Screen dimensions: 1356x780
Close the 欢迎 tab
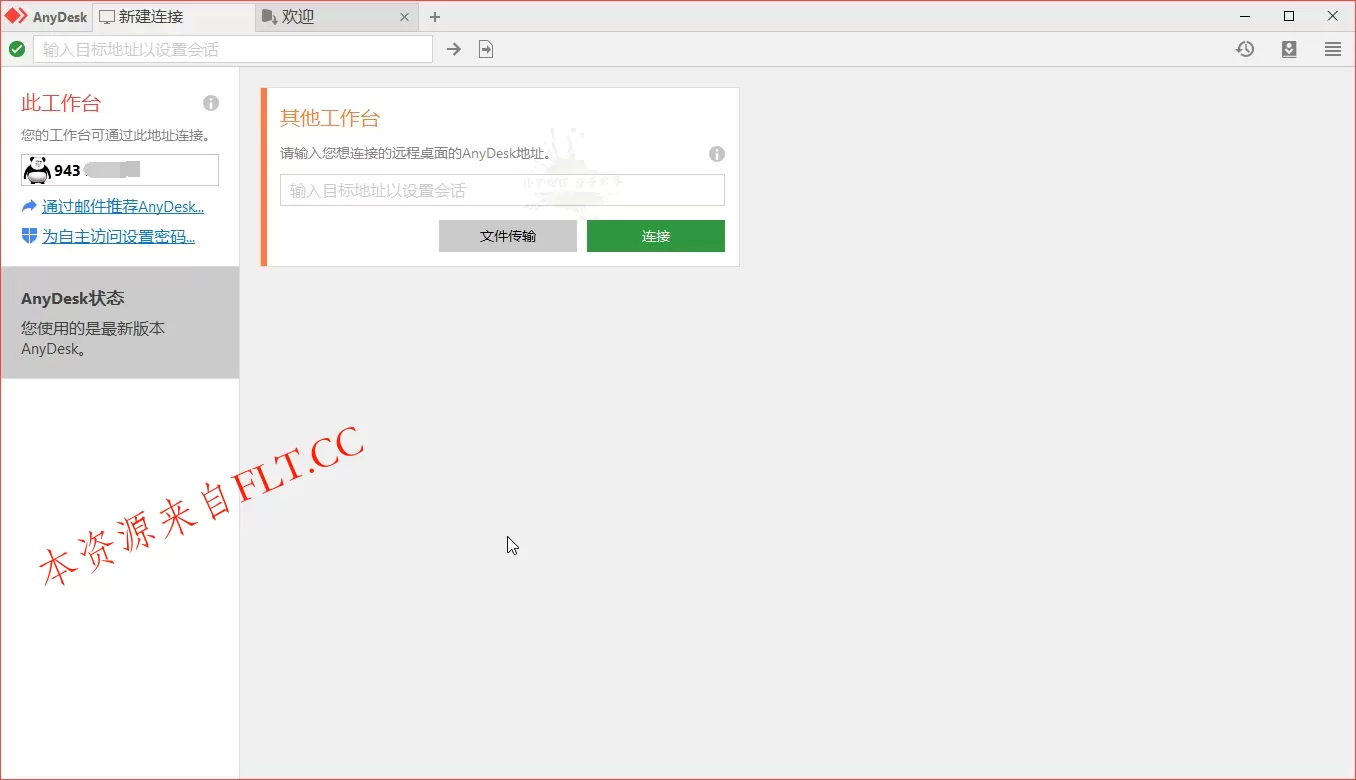[404, 17]
